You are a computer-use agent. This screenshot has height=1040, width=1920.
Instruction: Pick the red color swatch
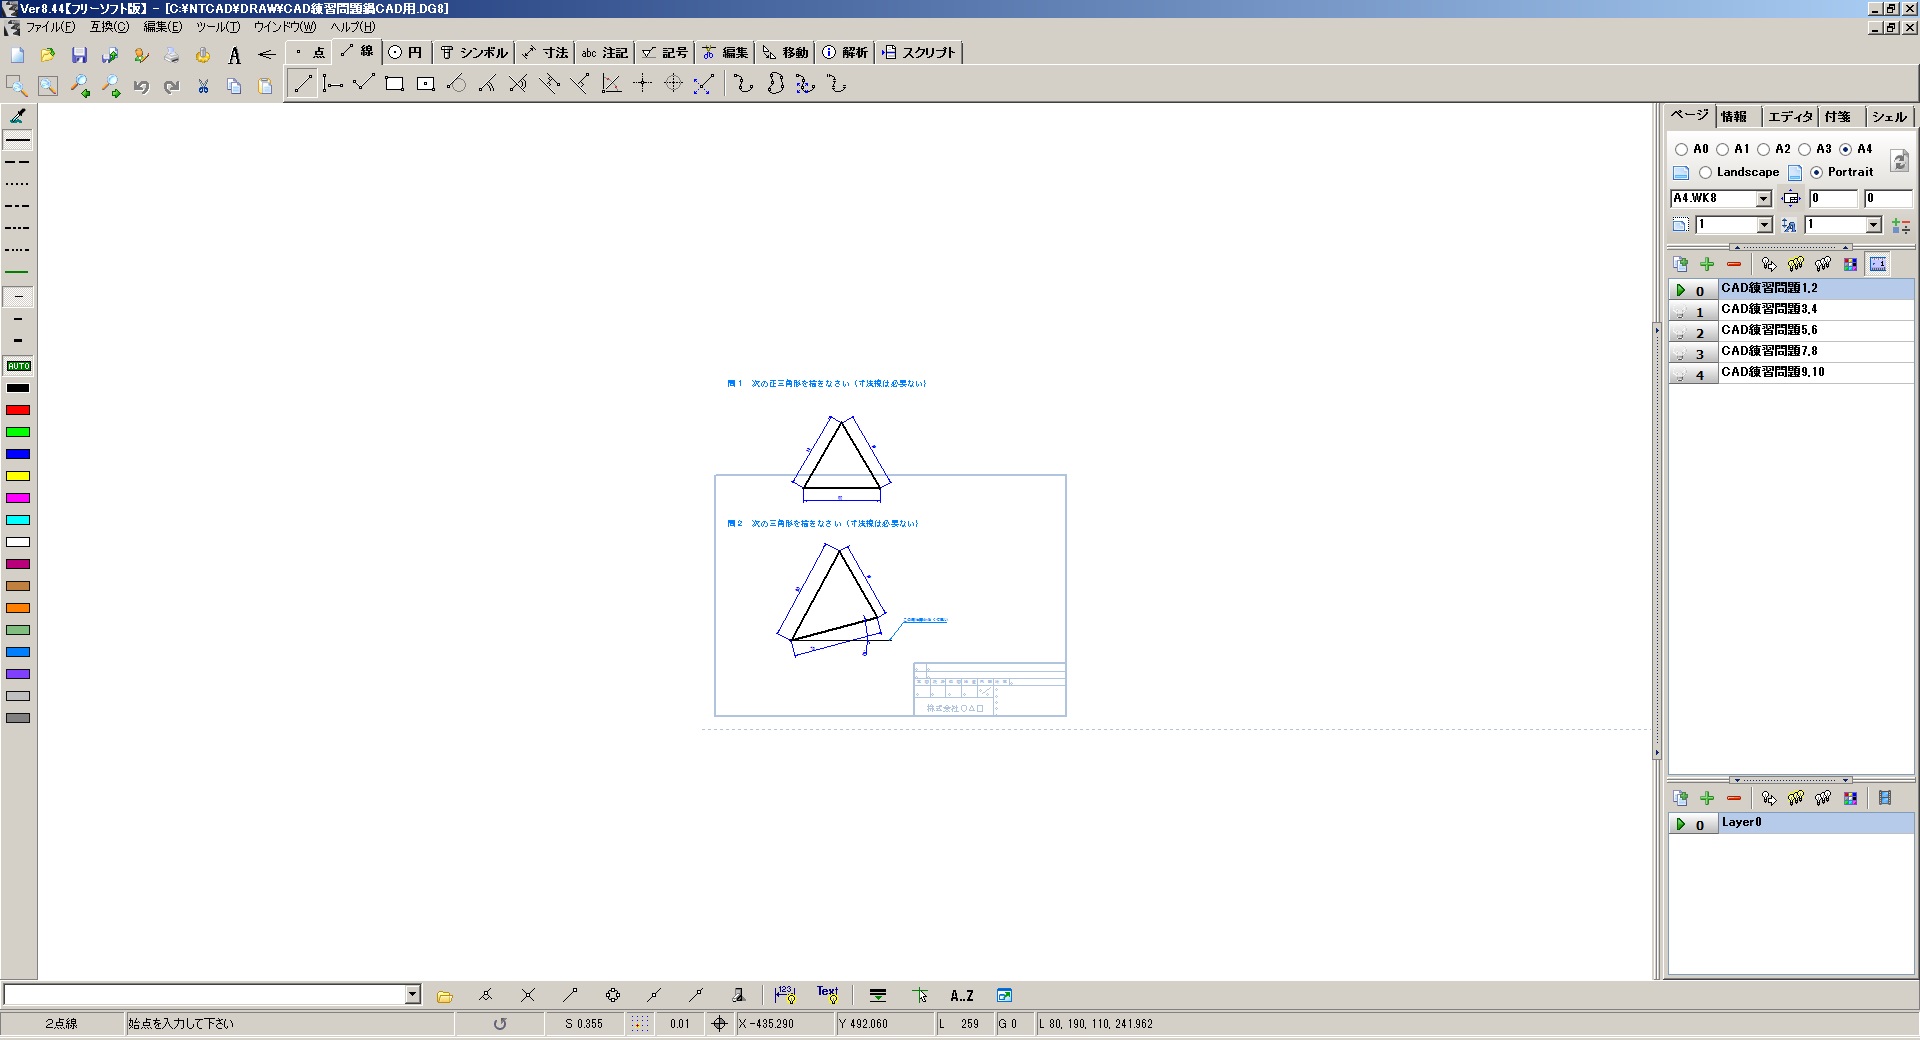click(x=18, y=410)
